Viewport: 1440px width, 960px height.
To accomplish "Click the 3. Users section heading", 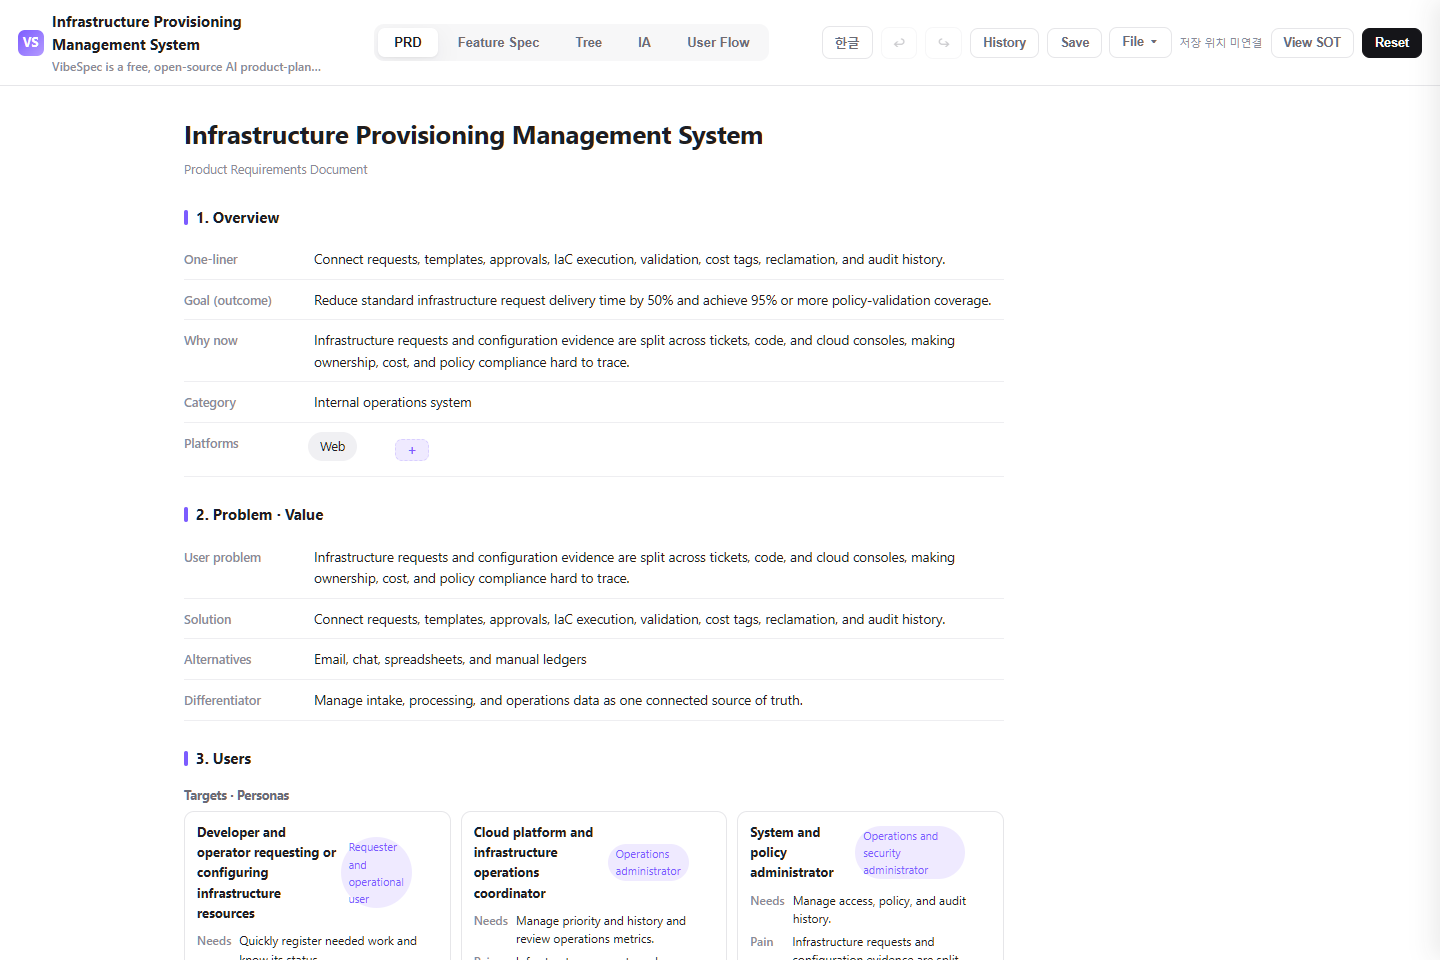I will click(x=223, y=759).
